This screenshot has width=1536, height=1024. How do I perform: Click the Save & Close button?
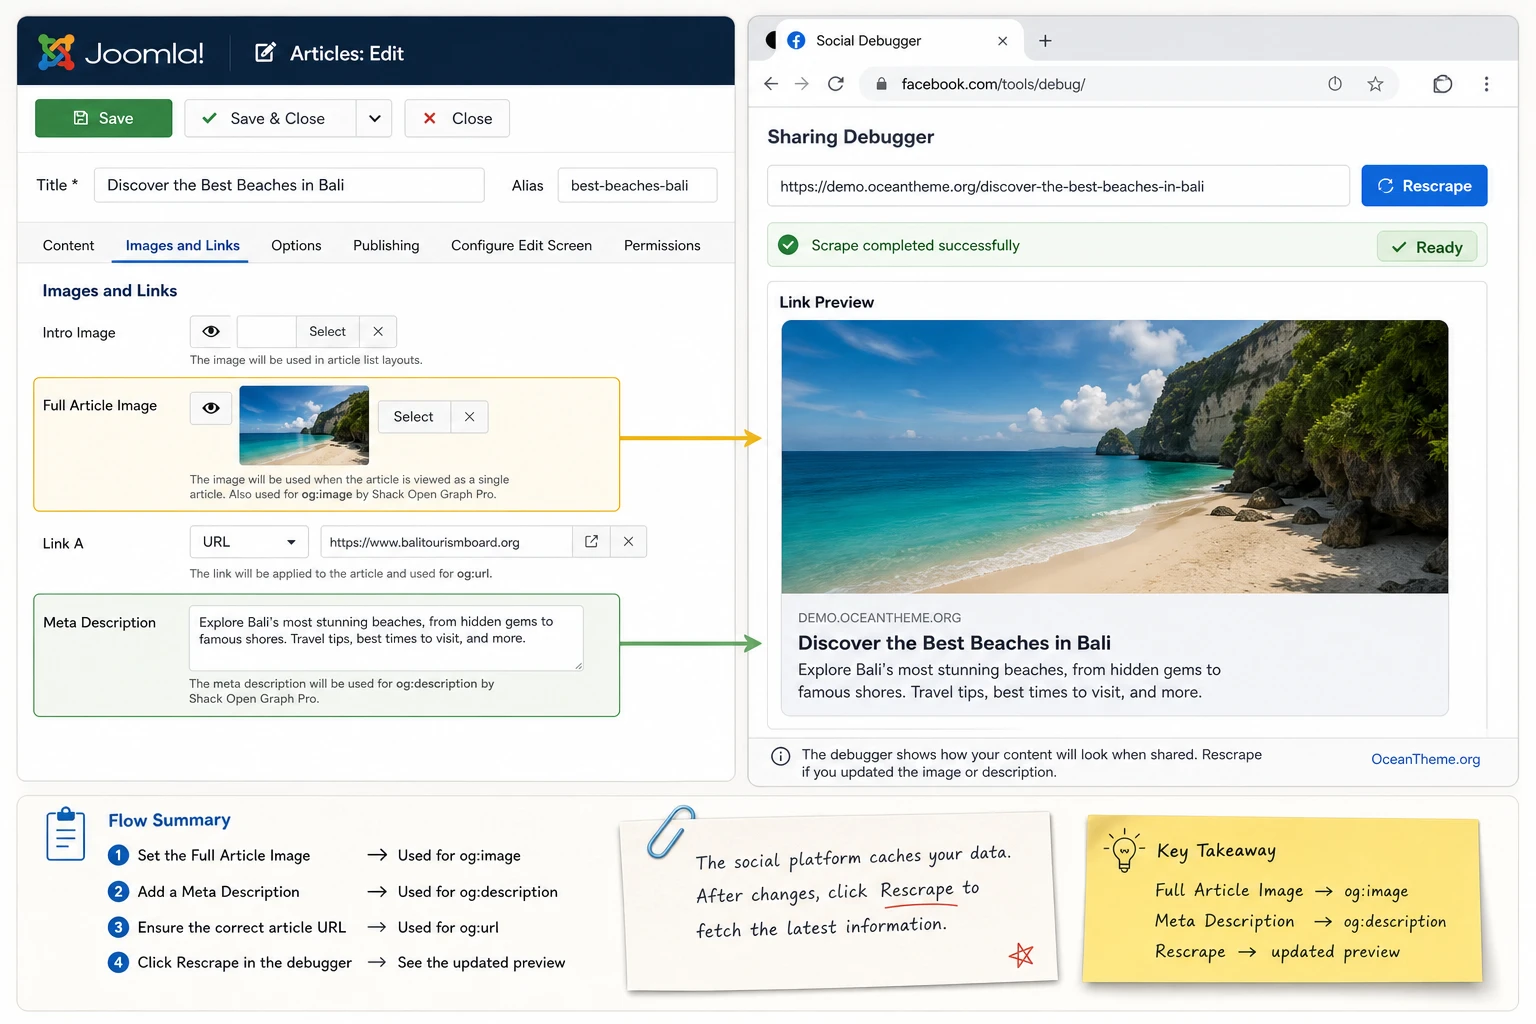(270, 118)
